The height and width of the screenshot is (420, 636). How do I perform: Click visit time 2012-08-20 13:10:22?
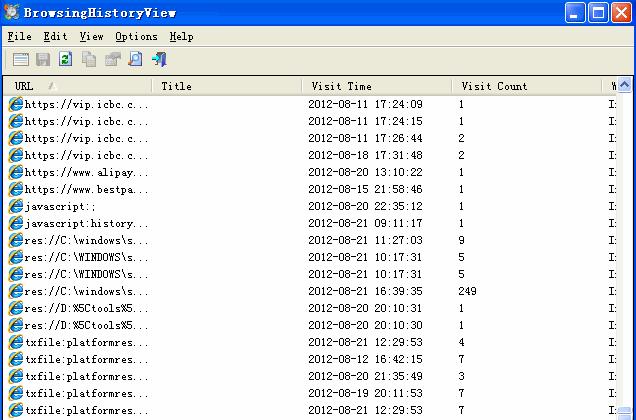click(365, 172)
